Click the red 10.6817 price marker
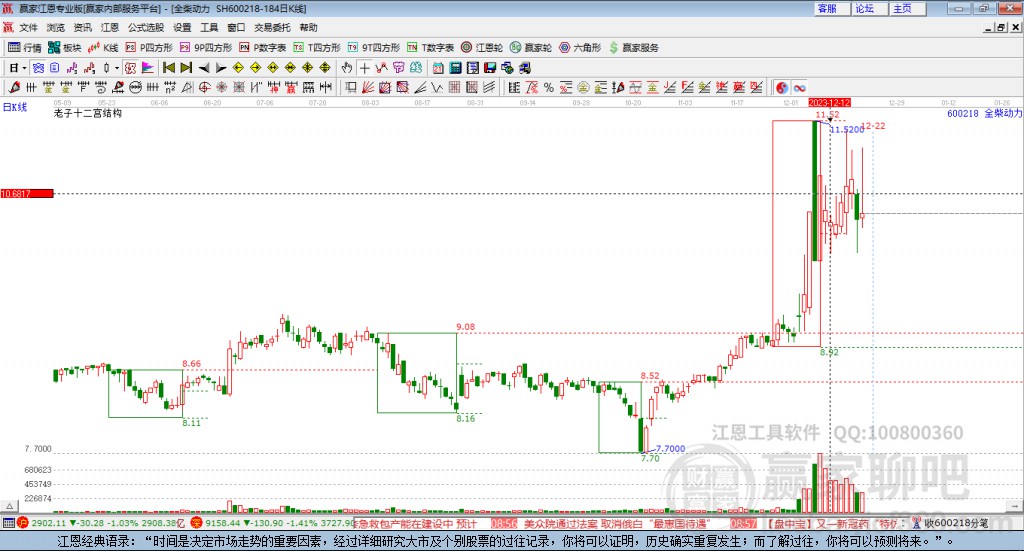Screen dimensions: 1024x551 click(27, 193)
